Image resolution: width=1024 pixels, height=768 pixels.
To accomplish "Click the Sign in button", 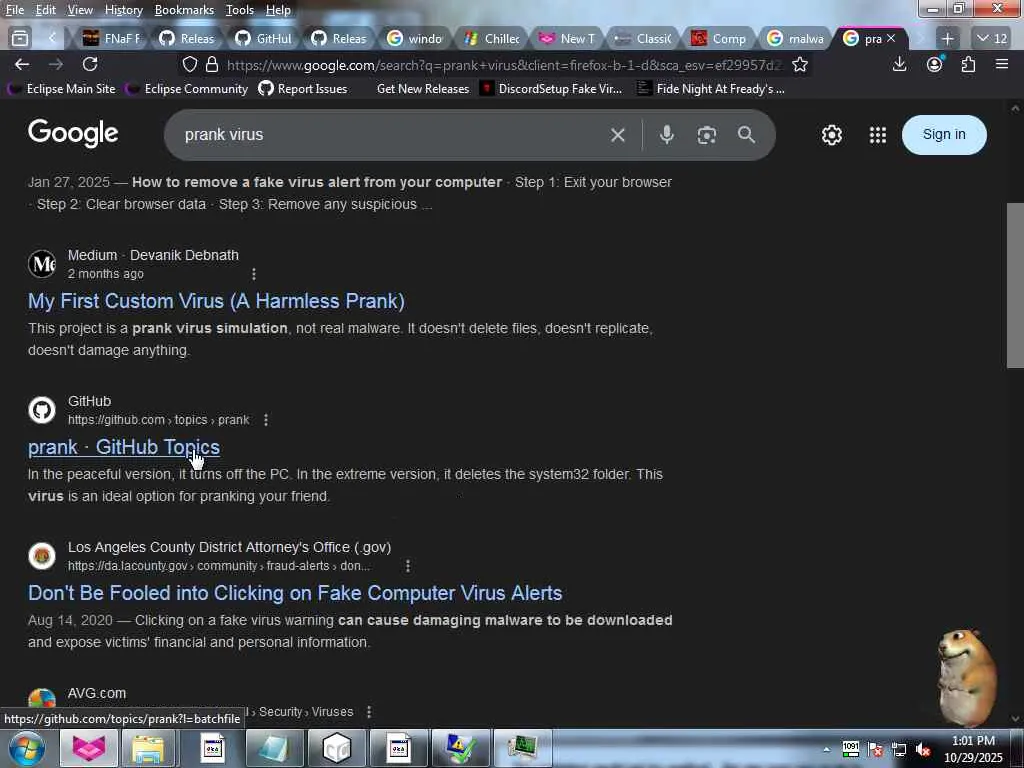I will [944, 135].
